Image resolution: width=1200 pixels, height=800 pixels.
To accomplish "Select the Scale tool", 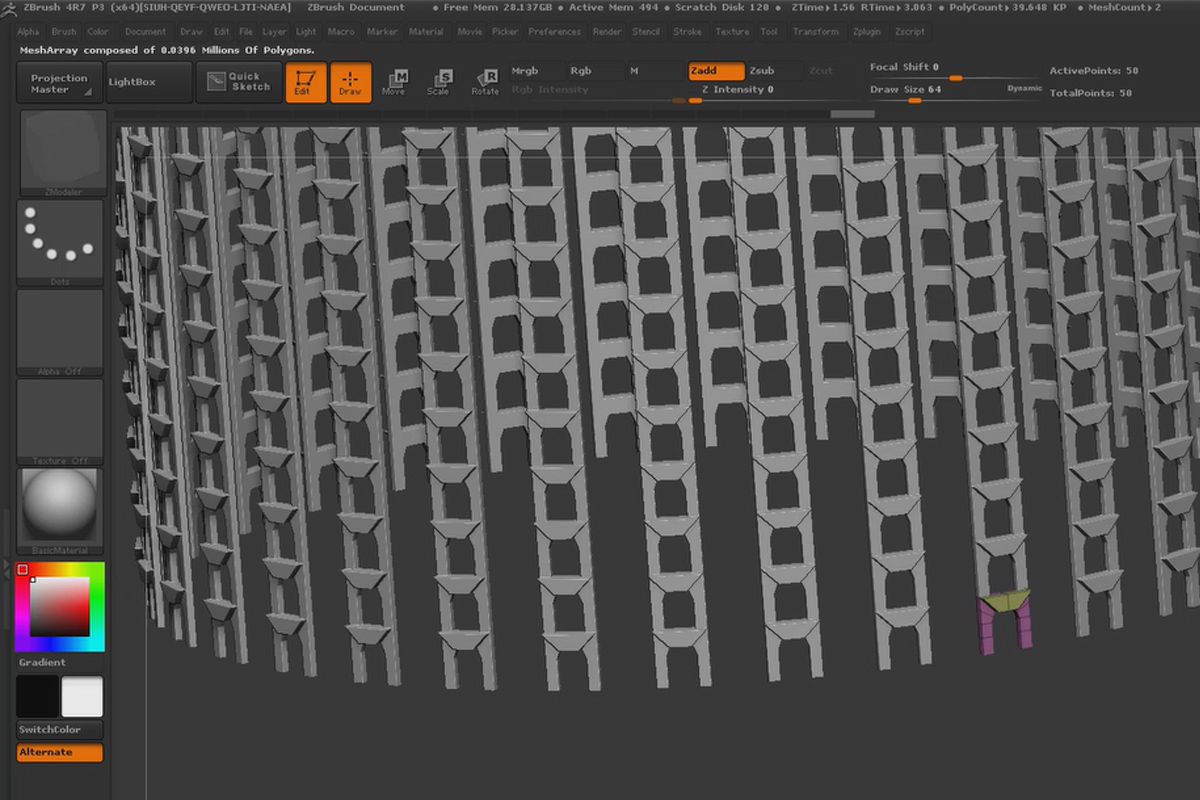I will 439,82.
